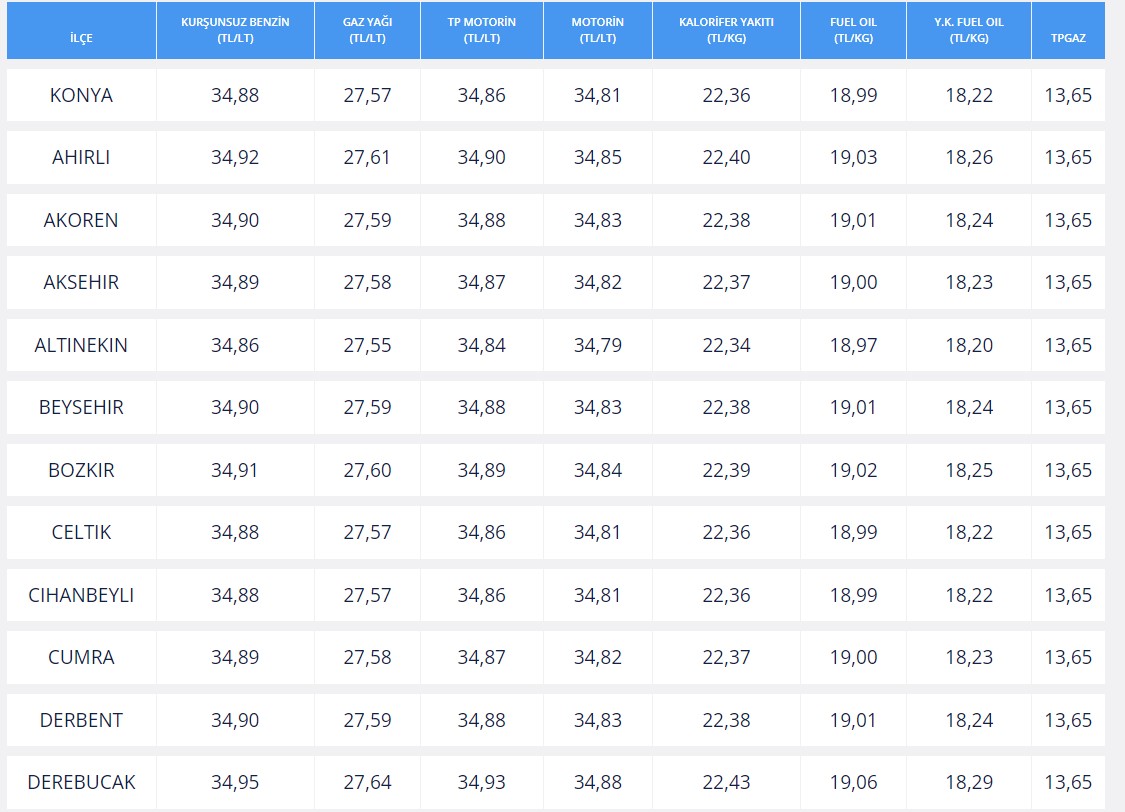This screenshot has width=1125, height=812.
Task: Click Derebucak's Kurşunsuz Benzin price 34,95
Action: pos(235,783)
